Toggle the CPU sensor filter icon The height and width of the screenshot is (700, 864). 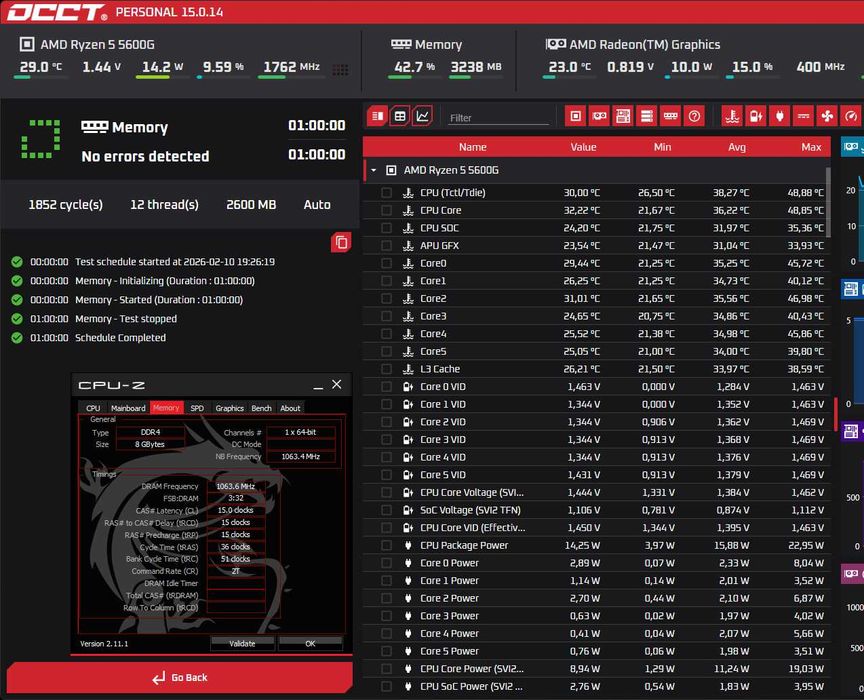click(575, 116)
